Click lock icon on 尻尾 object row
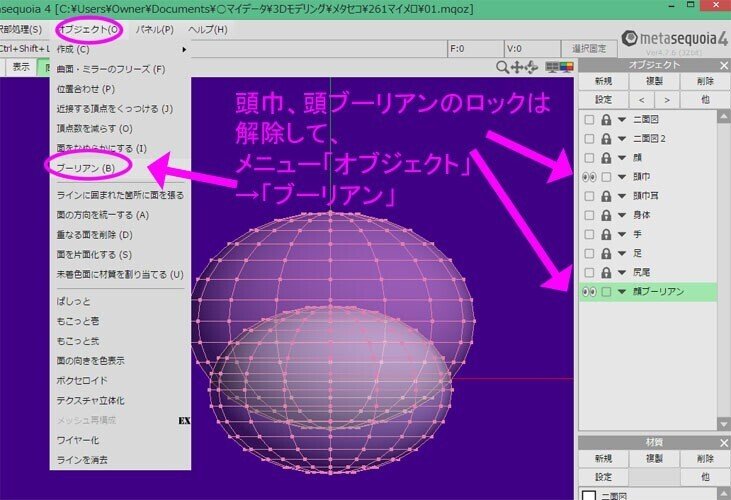The image size is (731, 500). (606, 273)
